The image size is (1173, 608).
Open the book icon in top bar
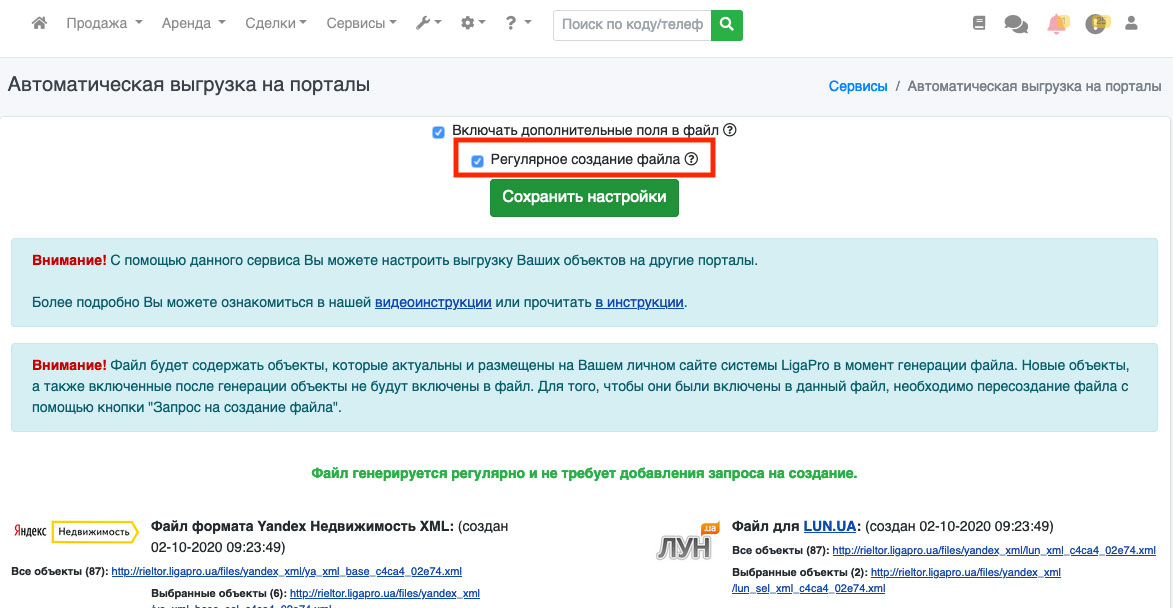tap(979, 24)
